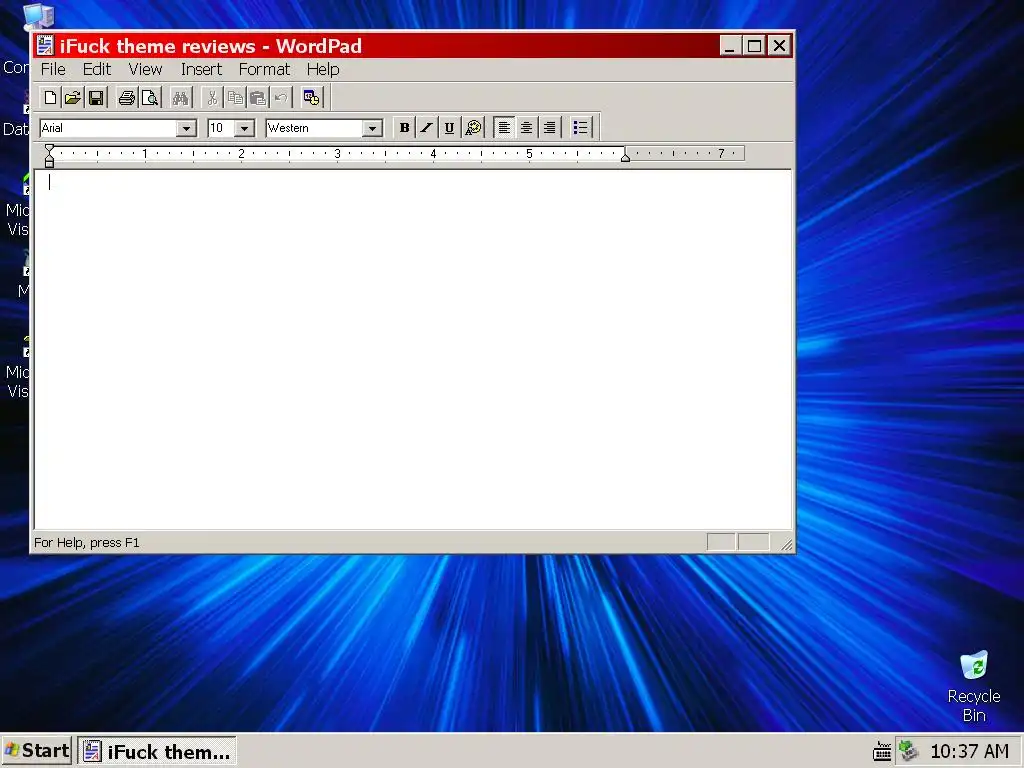Create a new document with New icon

point(50,98)
